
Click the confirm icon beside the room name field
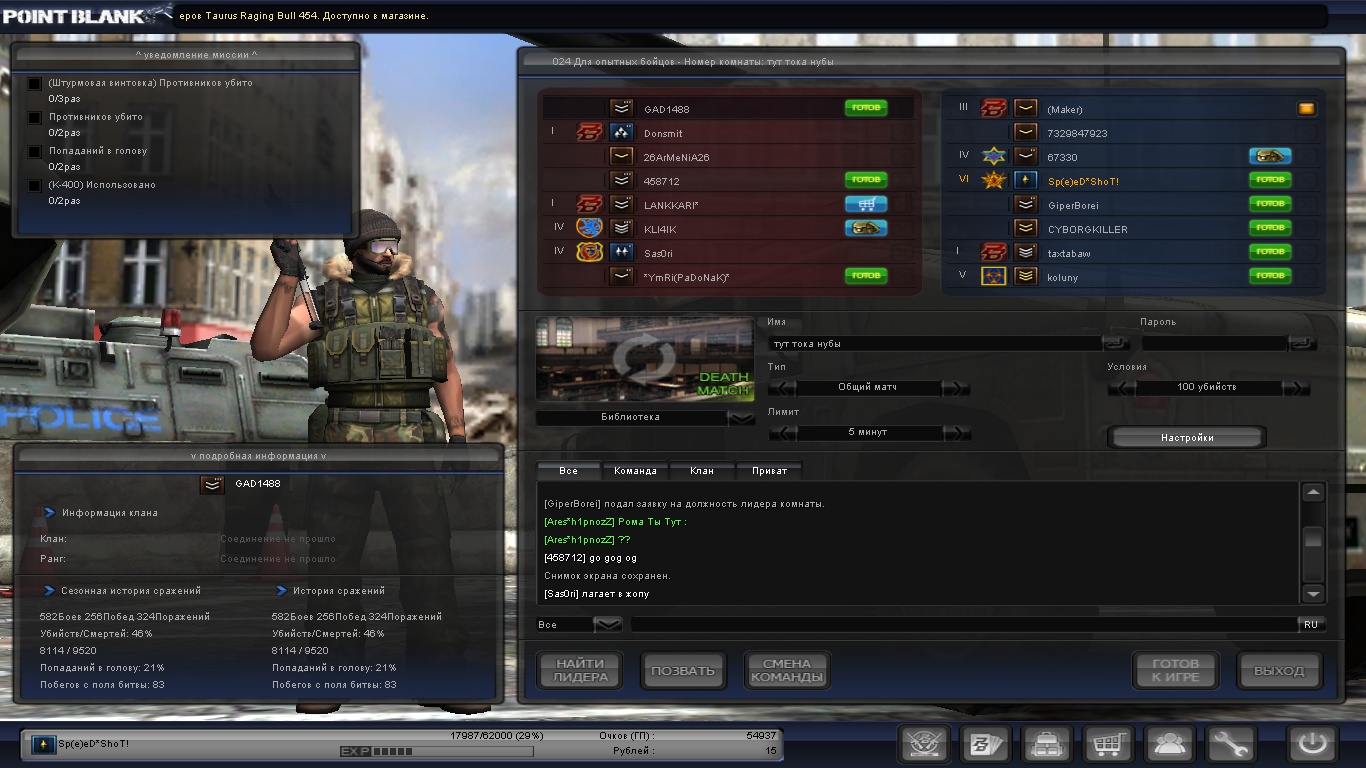click(1115, 343)
